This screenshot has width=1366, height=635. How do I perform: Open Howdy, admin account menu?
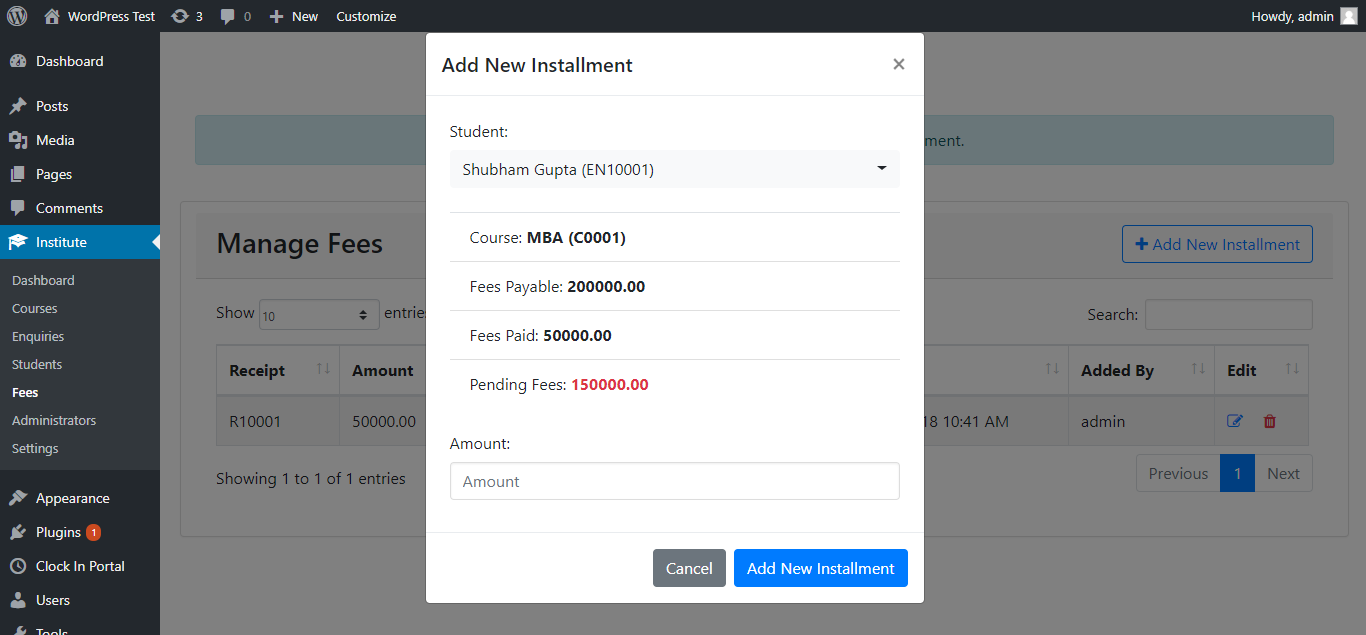(x=1304, y=16)
